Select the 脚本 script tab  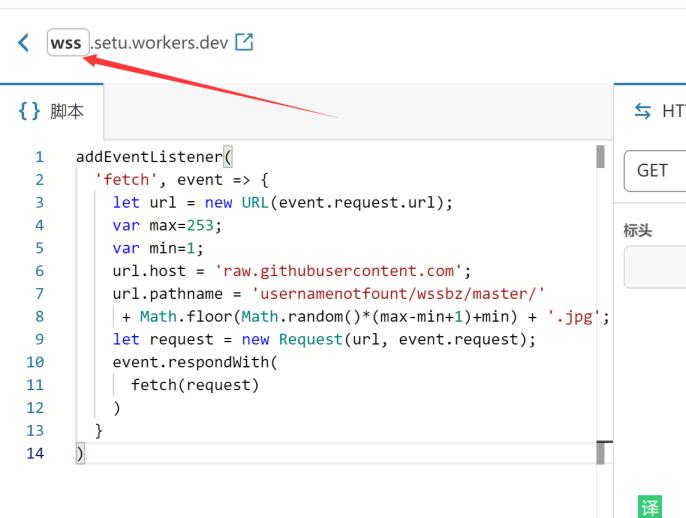[x=52, y=111]
